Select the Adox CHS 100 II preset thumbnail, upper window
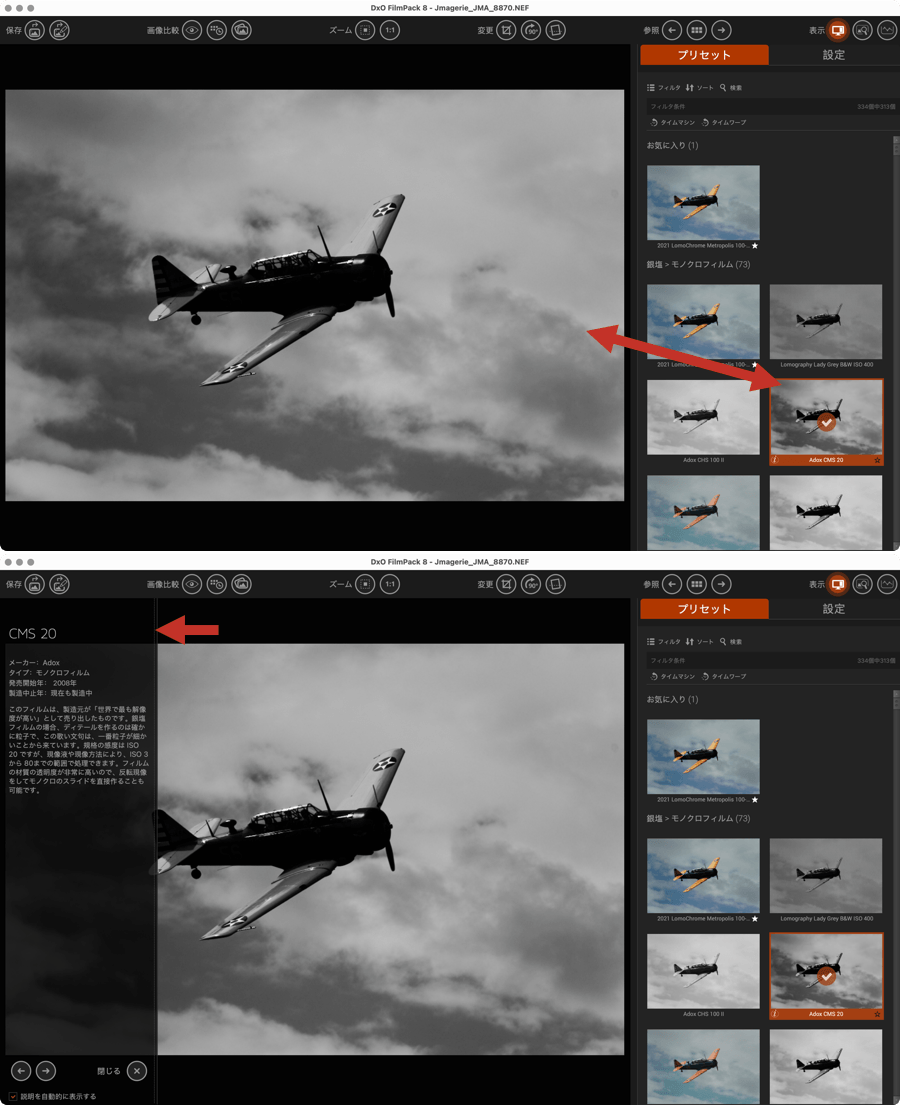Screen dimensions: 900x1105 click(703, 417)
